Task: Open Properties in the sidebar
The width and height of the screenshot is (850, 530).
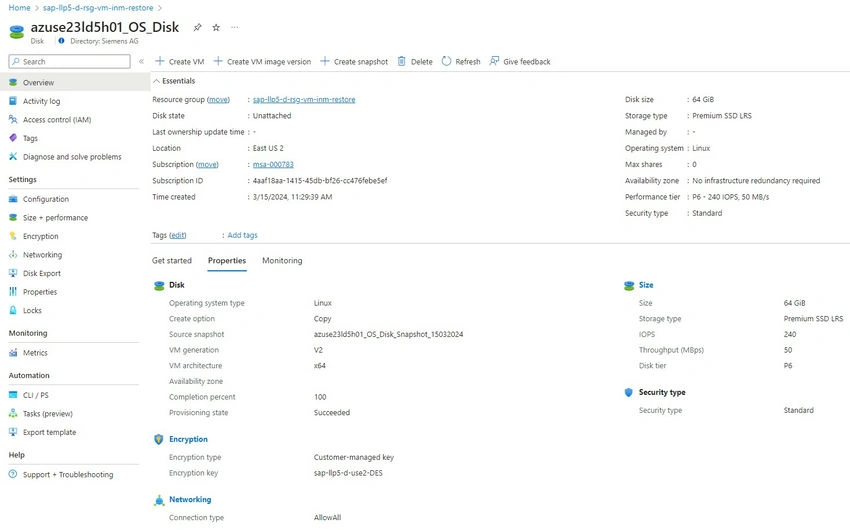Action: point(40,292)
